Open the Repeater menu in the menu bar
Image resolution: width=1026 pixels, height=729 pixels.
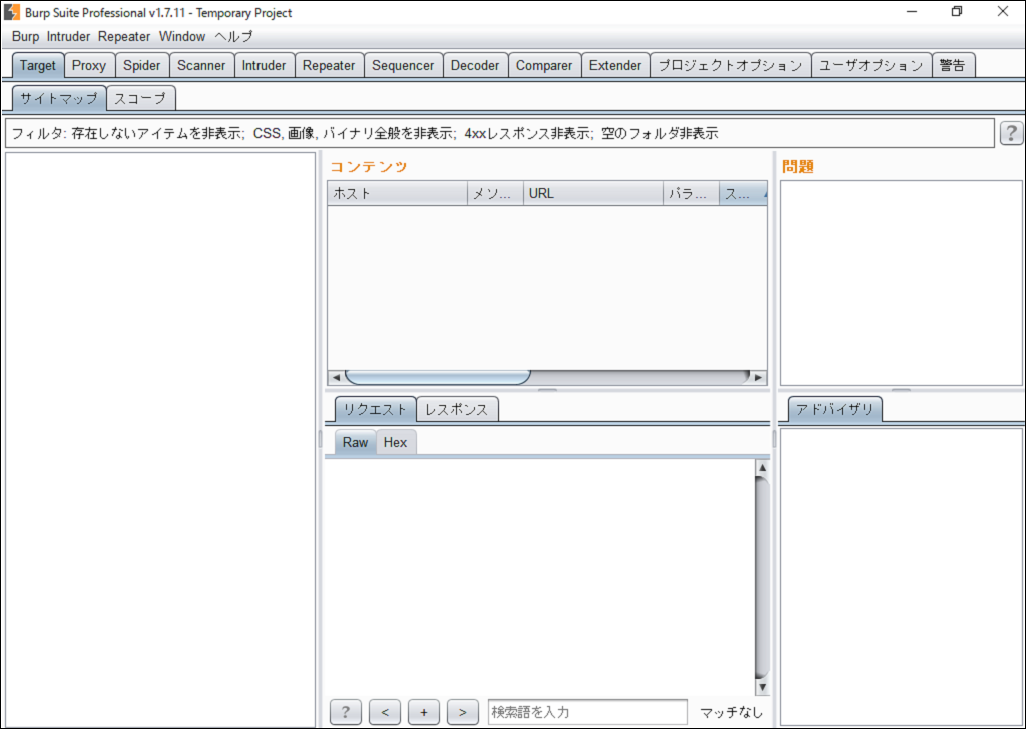click(x=124, y=37)
